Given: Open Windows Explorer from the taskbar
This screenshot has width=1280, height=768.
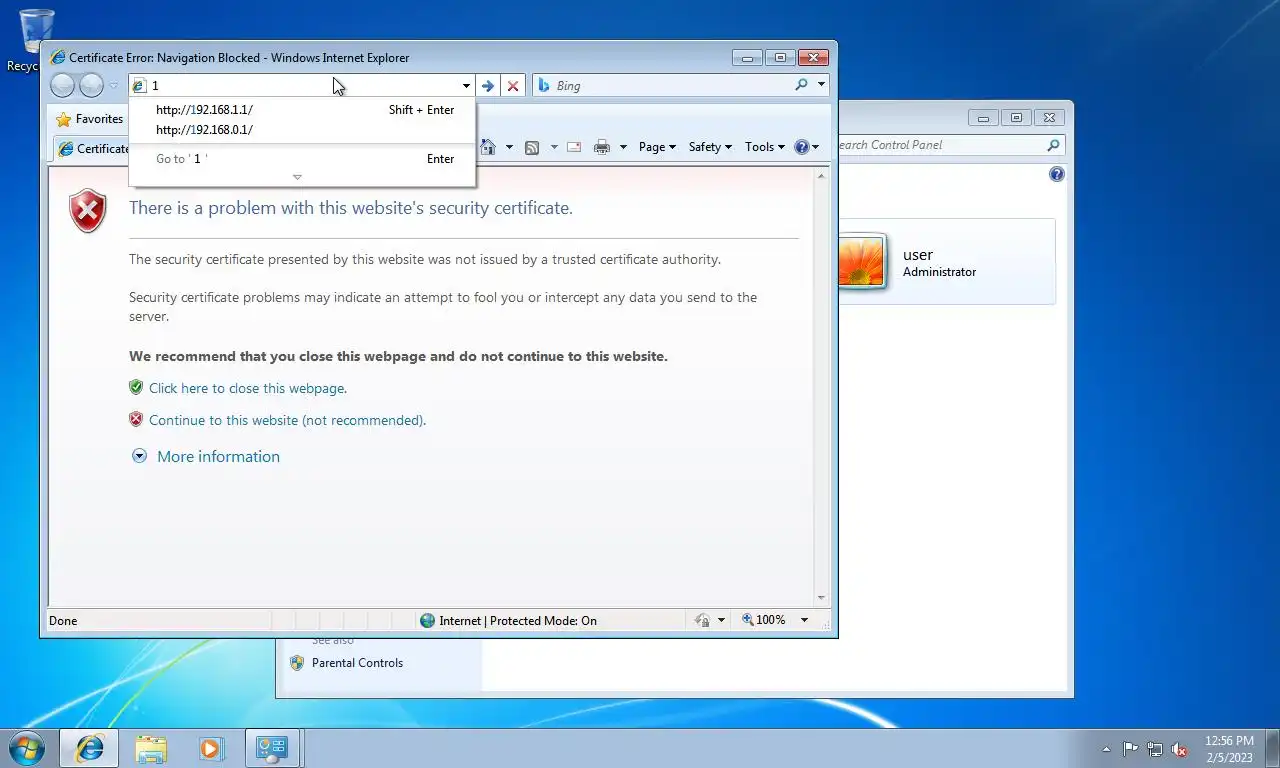Looking at the screenshot, I should [151, 748].
